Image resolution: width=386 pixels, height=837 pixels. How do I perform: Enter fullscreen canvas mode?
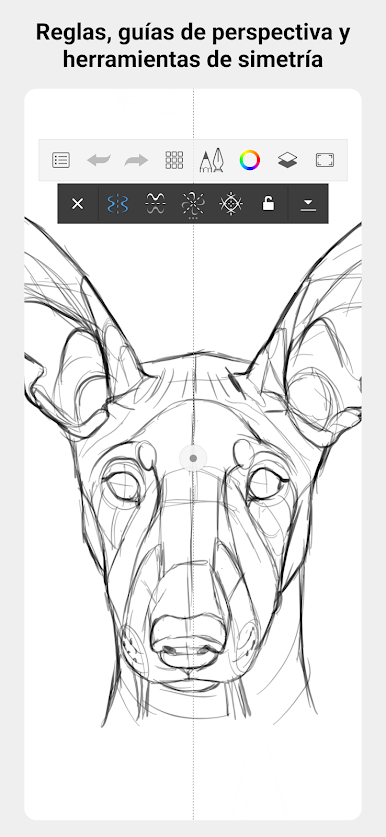(325, 160)
